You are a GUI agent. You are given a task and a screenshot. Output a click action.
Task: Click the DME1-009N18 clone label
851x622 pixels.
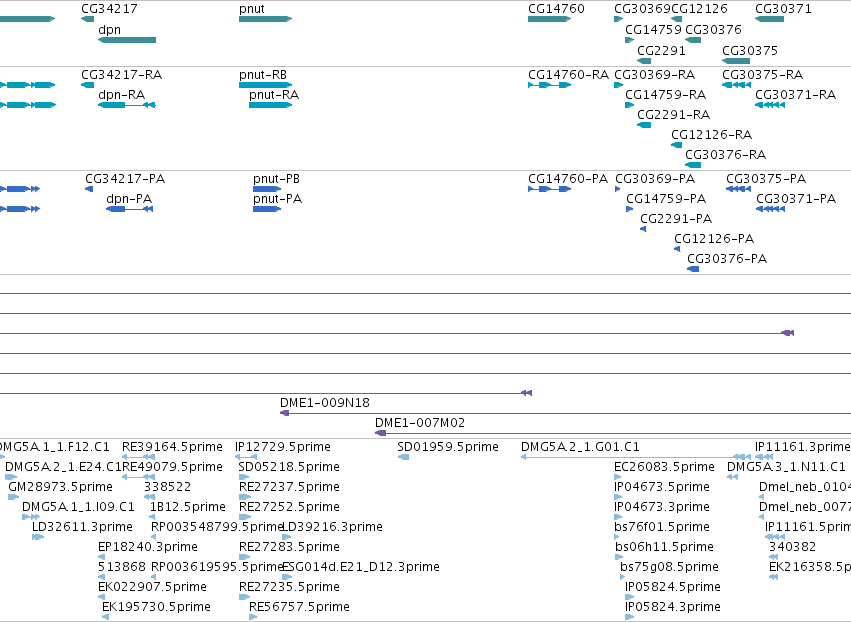point(325,403)
